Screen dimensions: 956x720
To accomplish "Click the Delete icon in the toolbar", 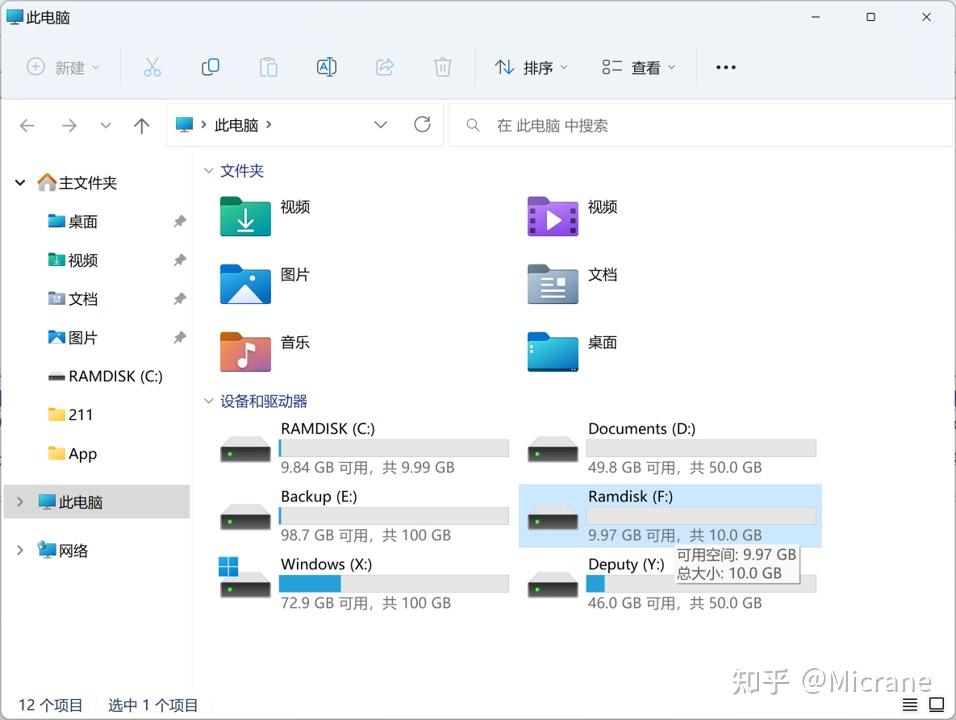I will (x=442, y=67).
